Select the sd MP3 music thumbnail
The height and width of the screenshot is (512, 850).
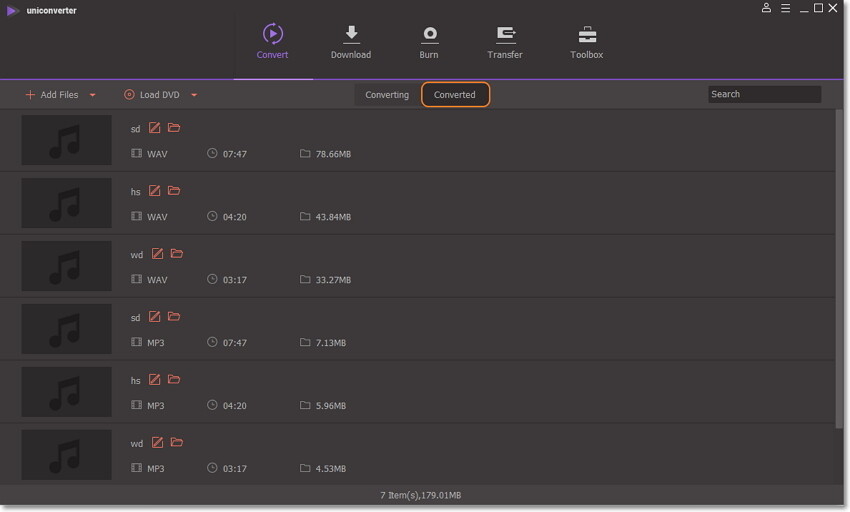coord(67,329)
